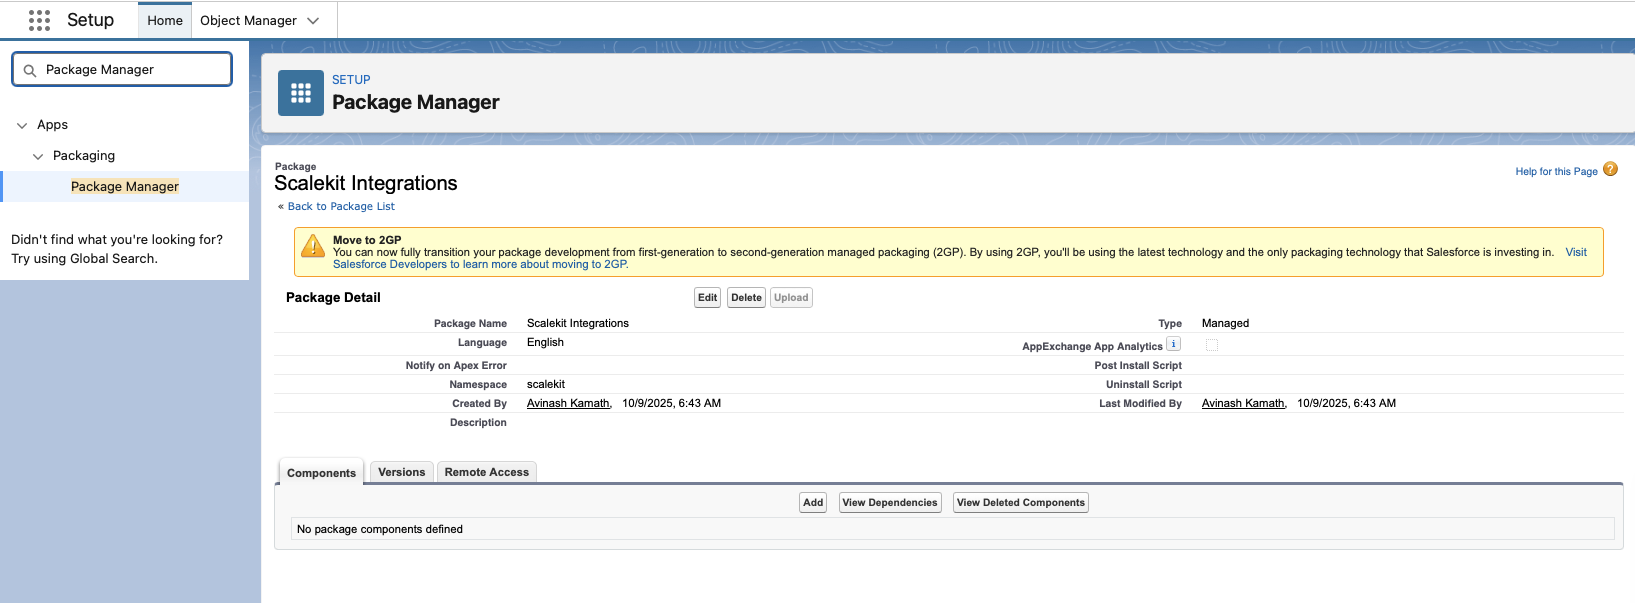Click the Apps tree label
The width and height of the screenshot is (1635, 603).
click(x=52, y=125)
